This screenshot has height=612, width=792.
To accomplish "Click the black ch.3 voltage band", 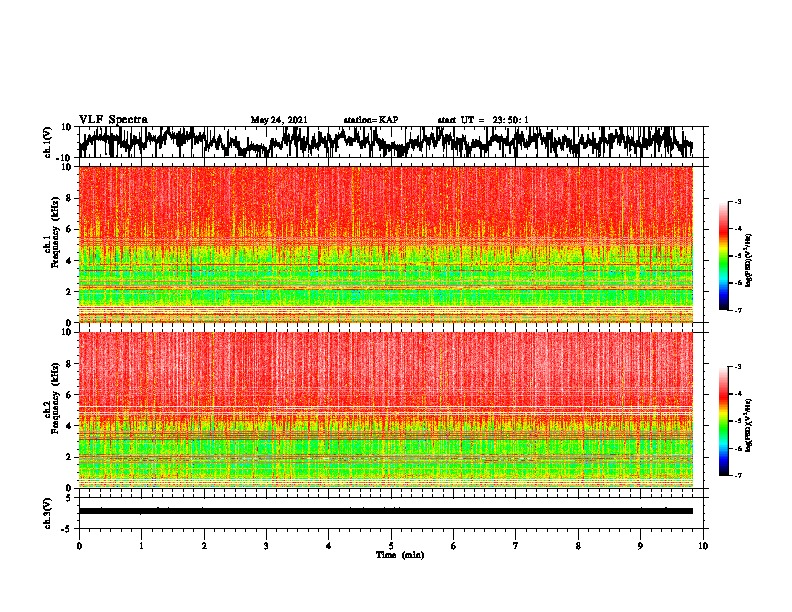I will point(386,511).
